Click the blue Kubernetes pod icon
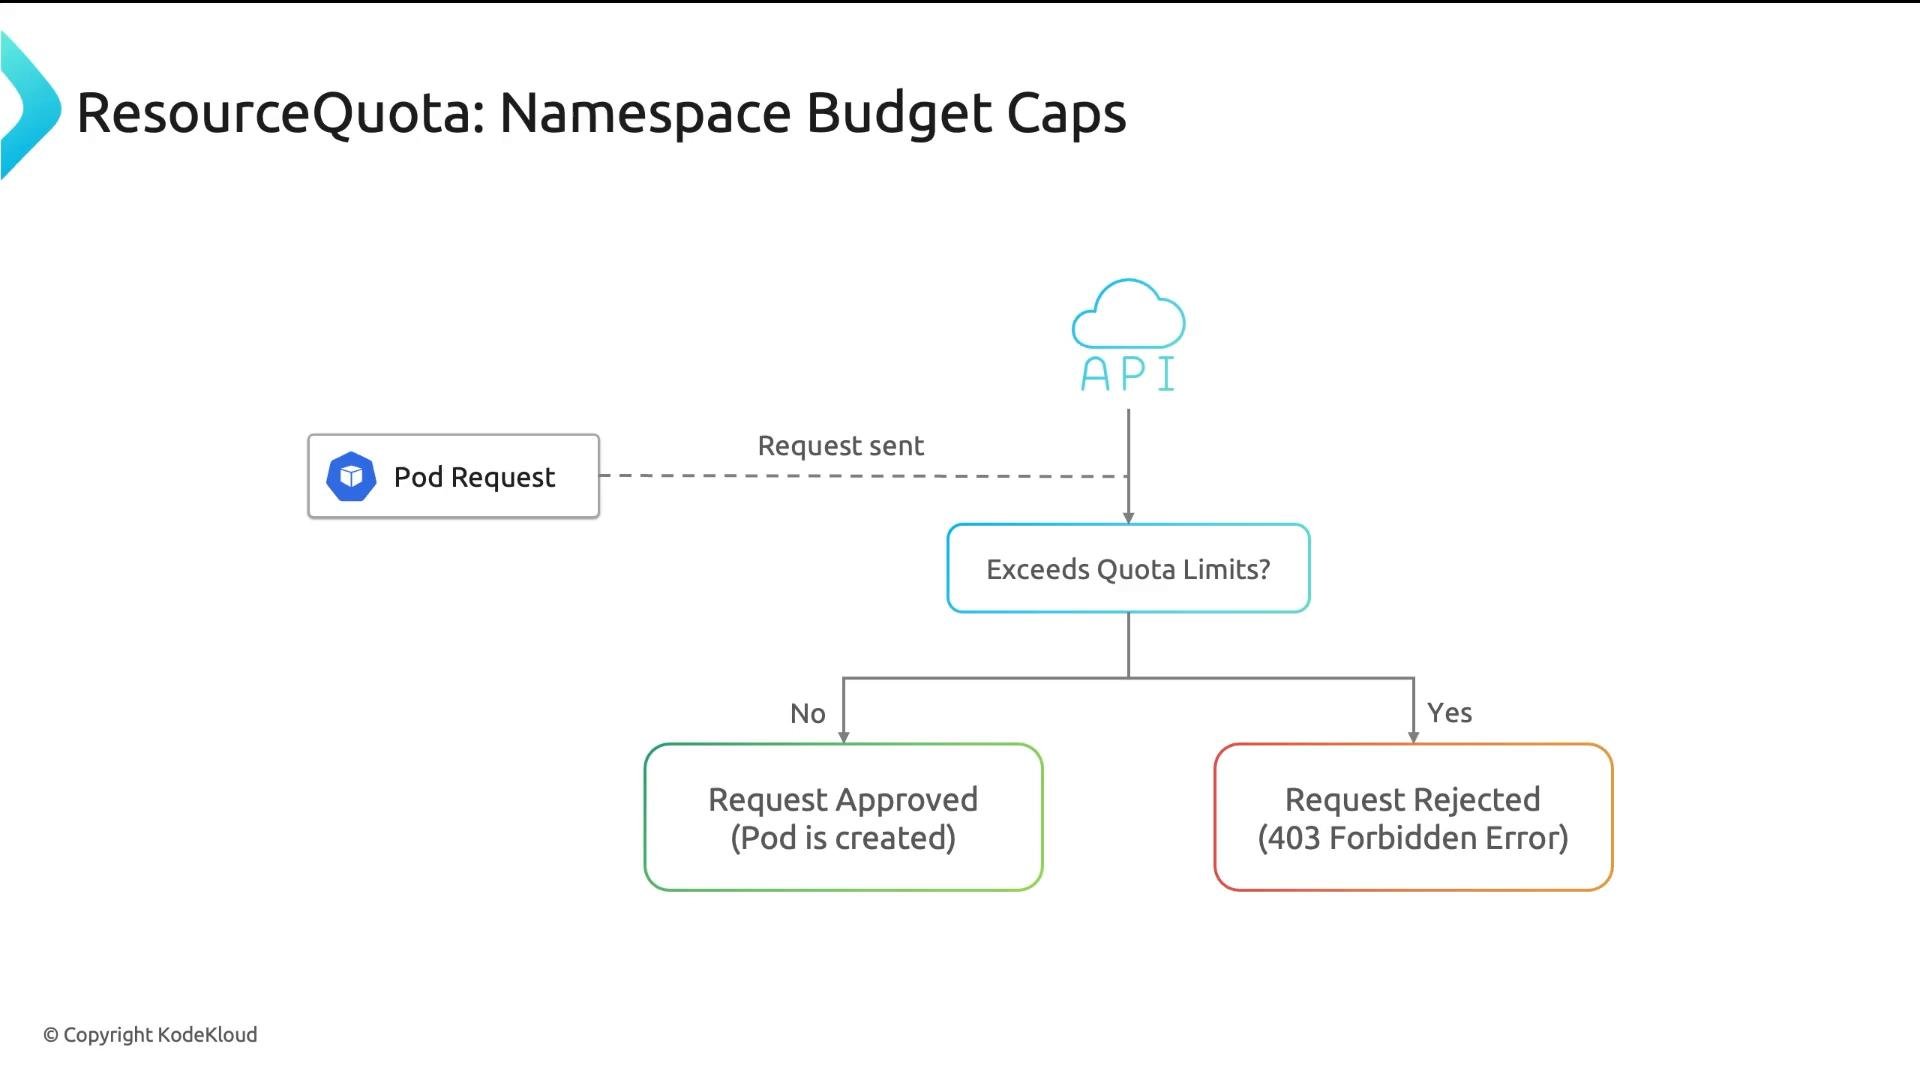The height and width of the screenshot is (1080, 1920). (351, 477)
